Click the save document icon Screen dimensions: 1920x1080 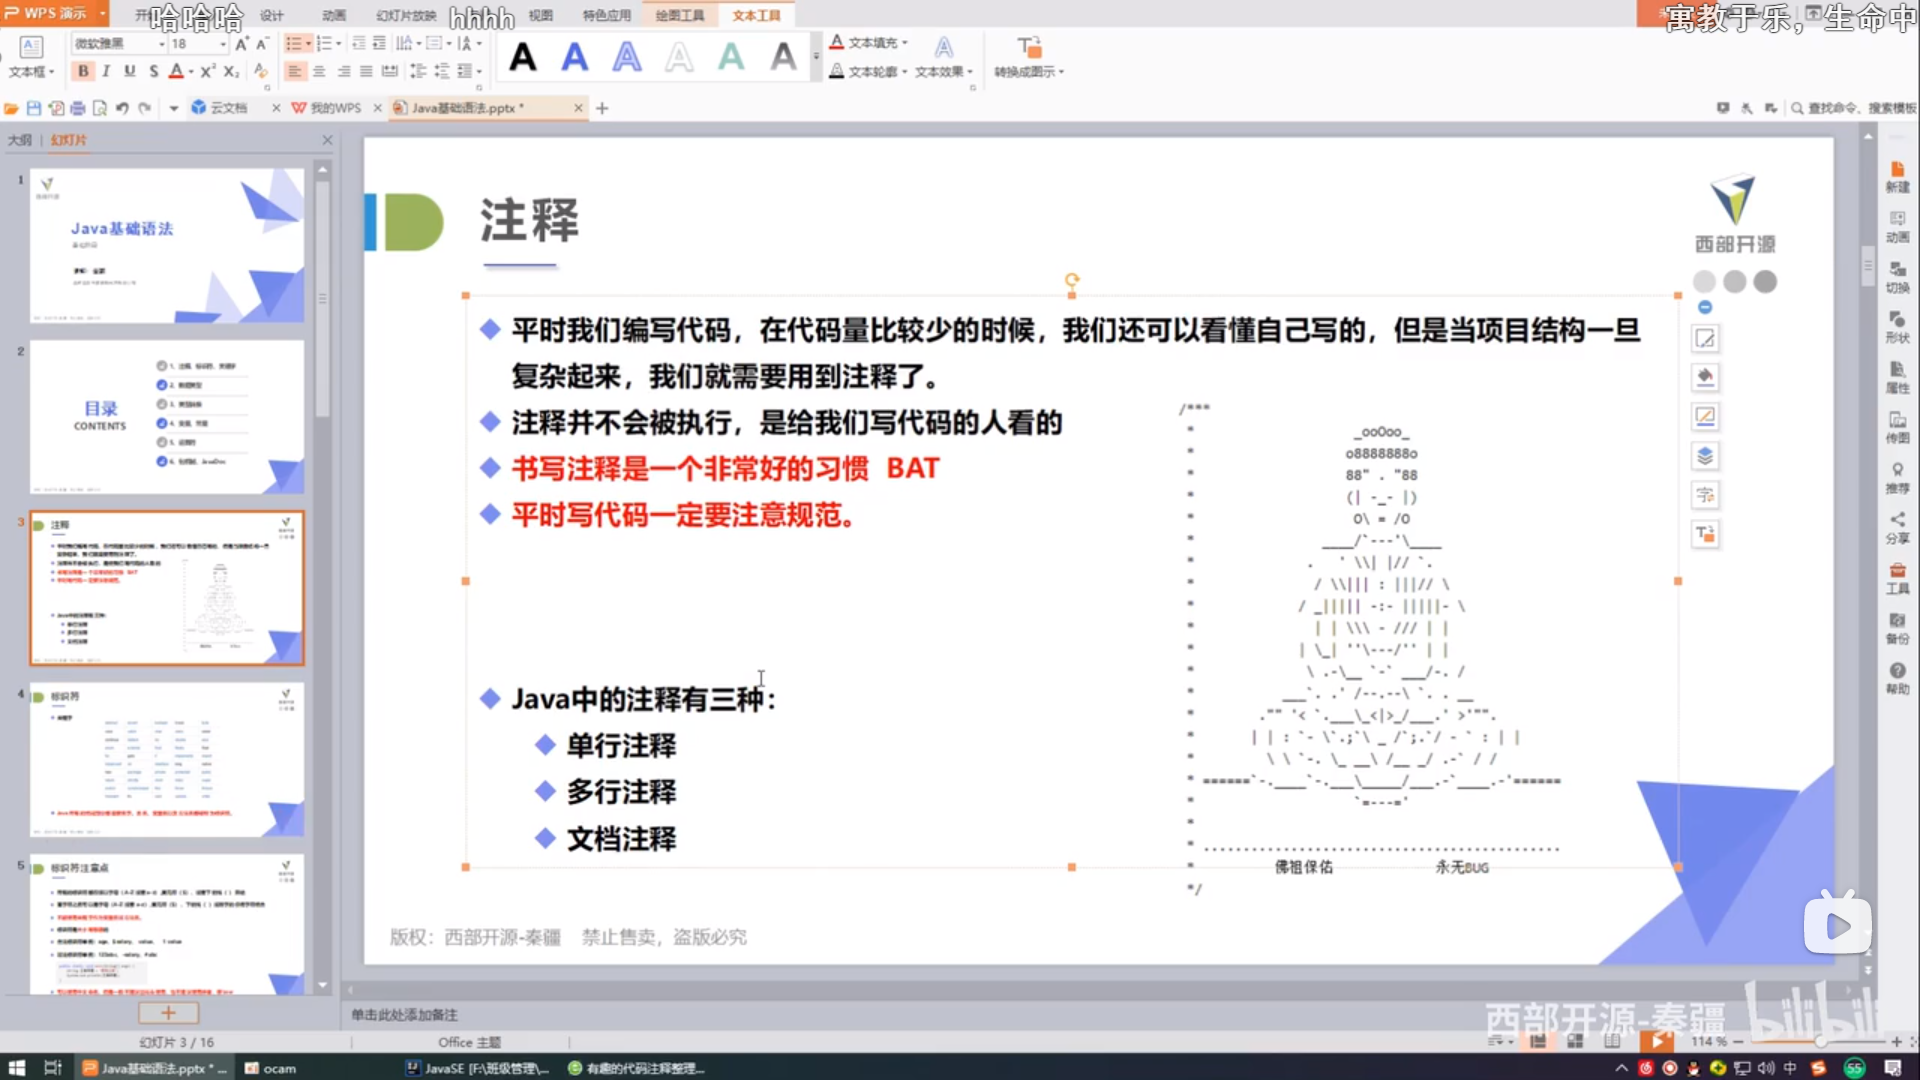[x=34, y=108]
